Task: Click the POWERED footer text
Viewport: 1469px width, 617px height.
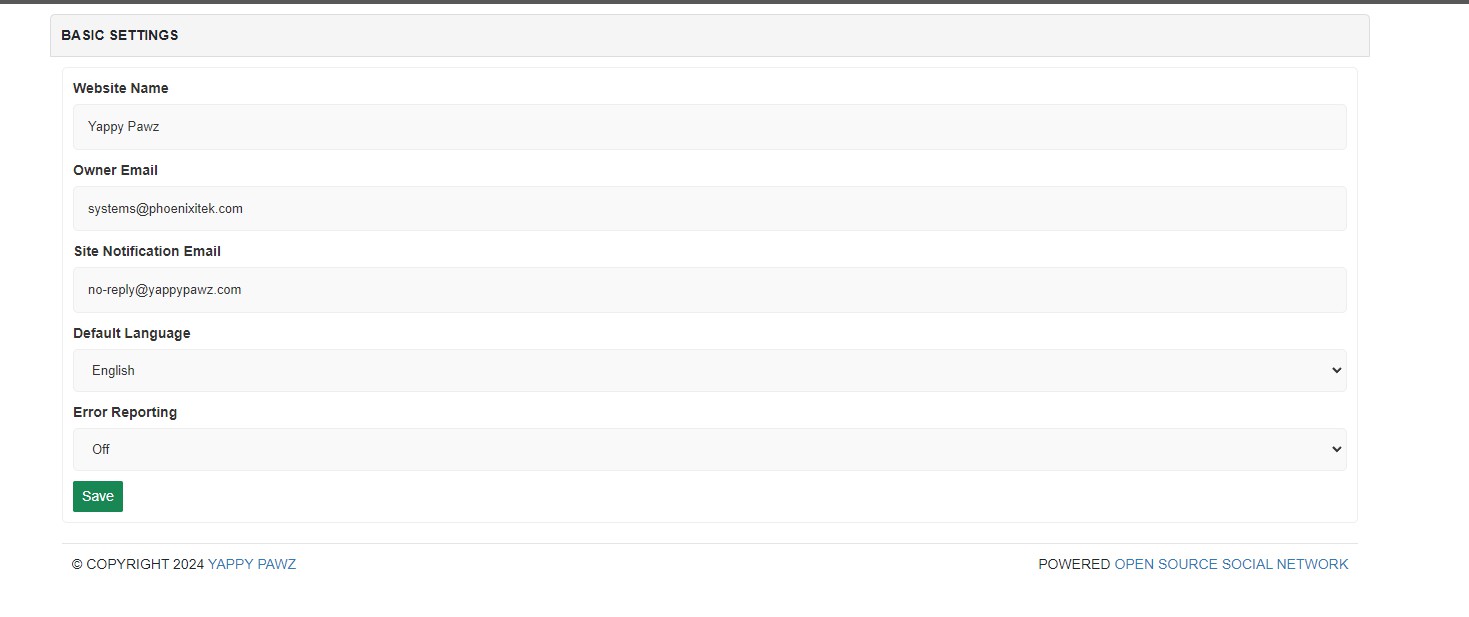Action: tap(1074, 564)
